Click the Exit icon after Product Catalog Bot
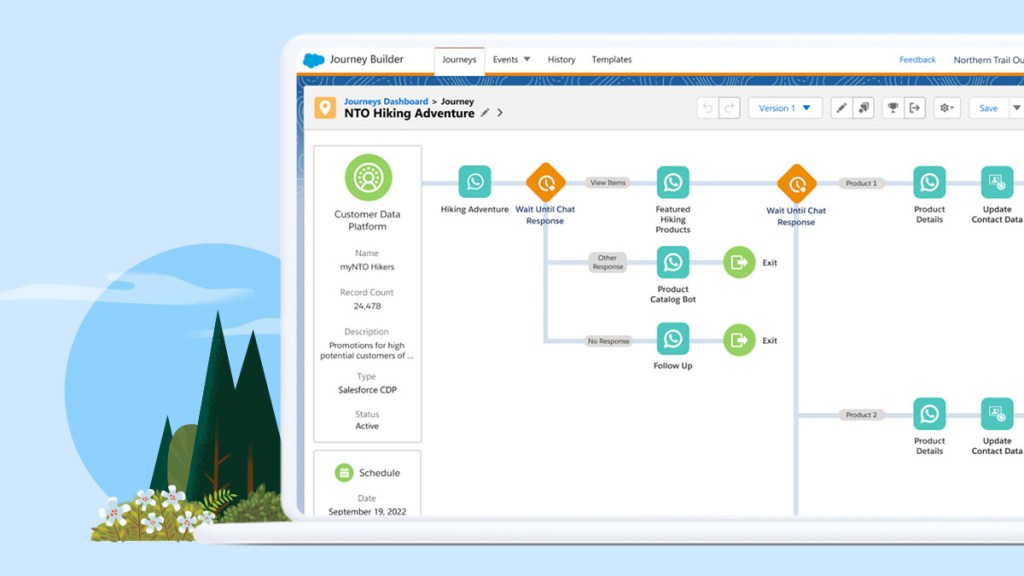 (x=739, y=262)
